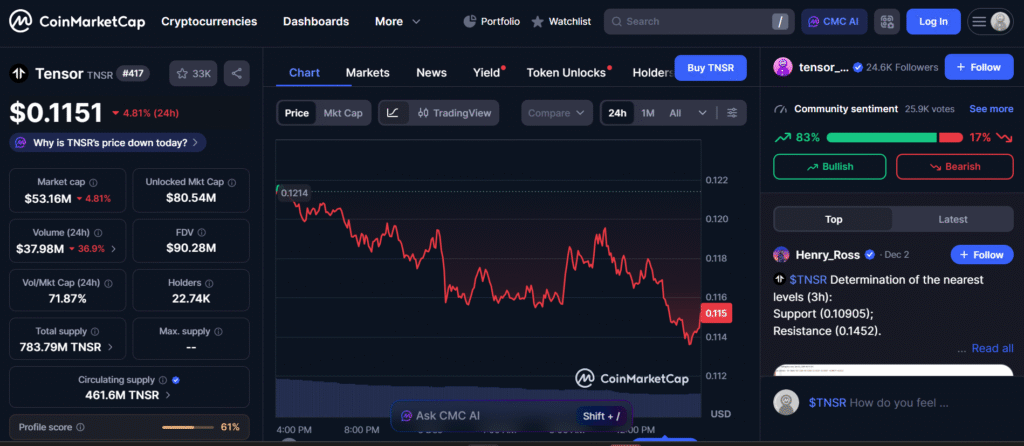Click the Log In button

tap(933, 22)
